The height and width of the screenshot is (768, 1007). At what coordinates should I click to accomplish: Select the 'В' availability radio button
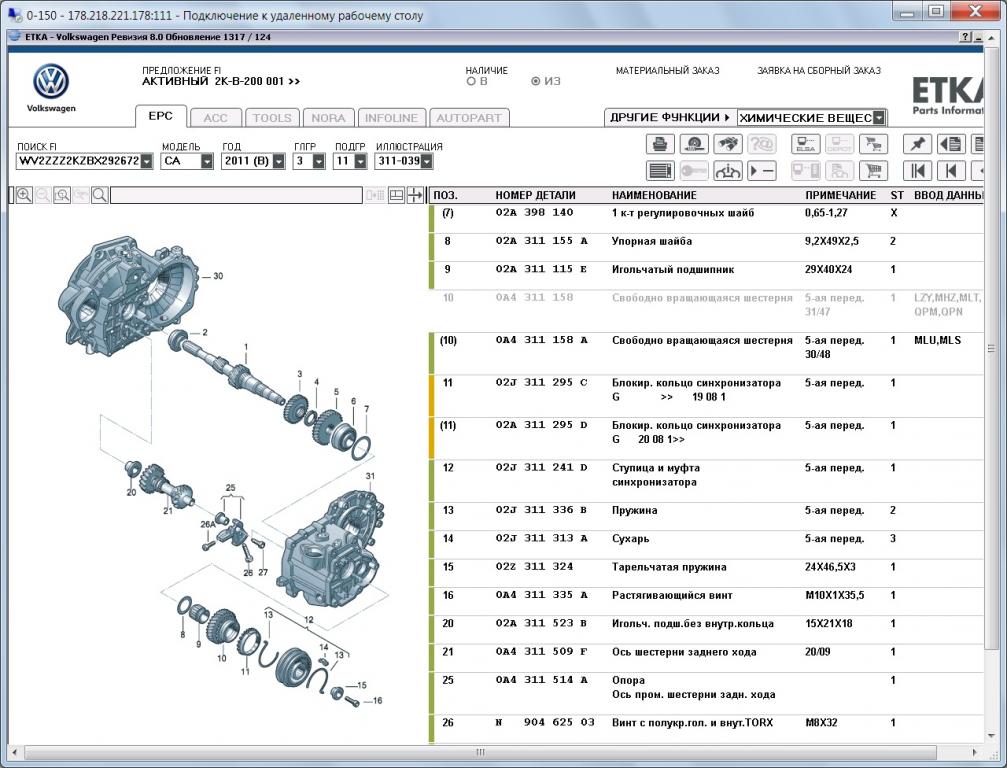tap(471, 82)
